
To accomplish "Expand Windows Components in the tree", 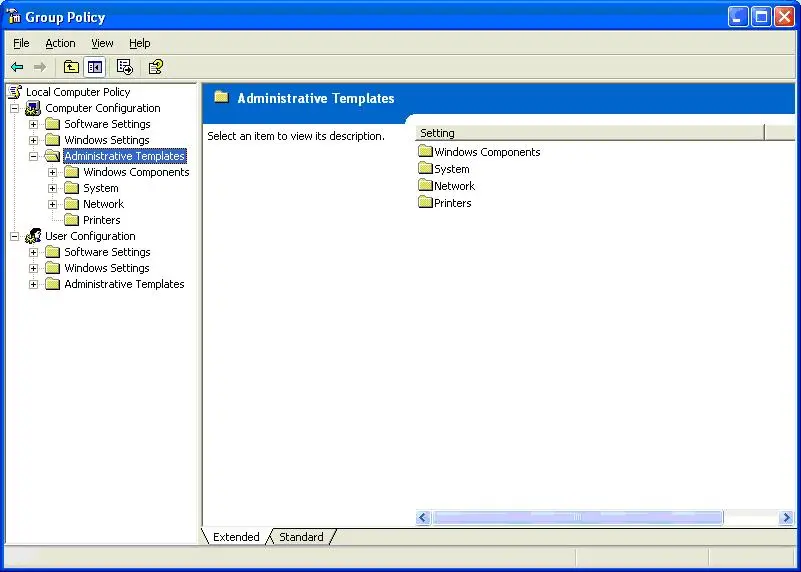I will [53, 172].
